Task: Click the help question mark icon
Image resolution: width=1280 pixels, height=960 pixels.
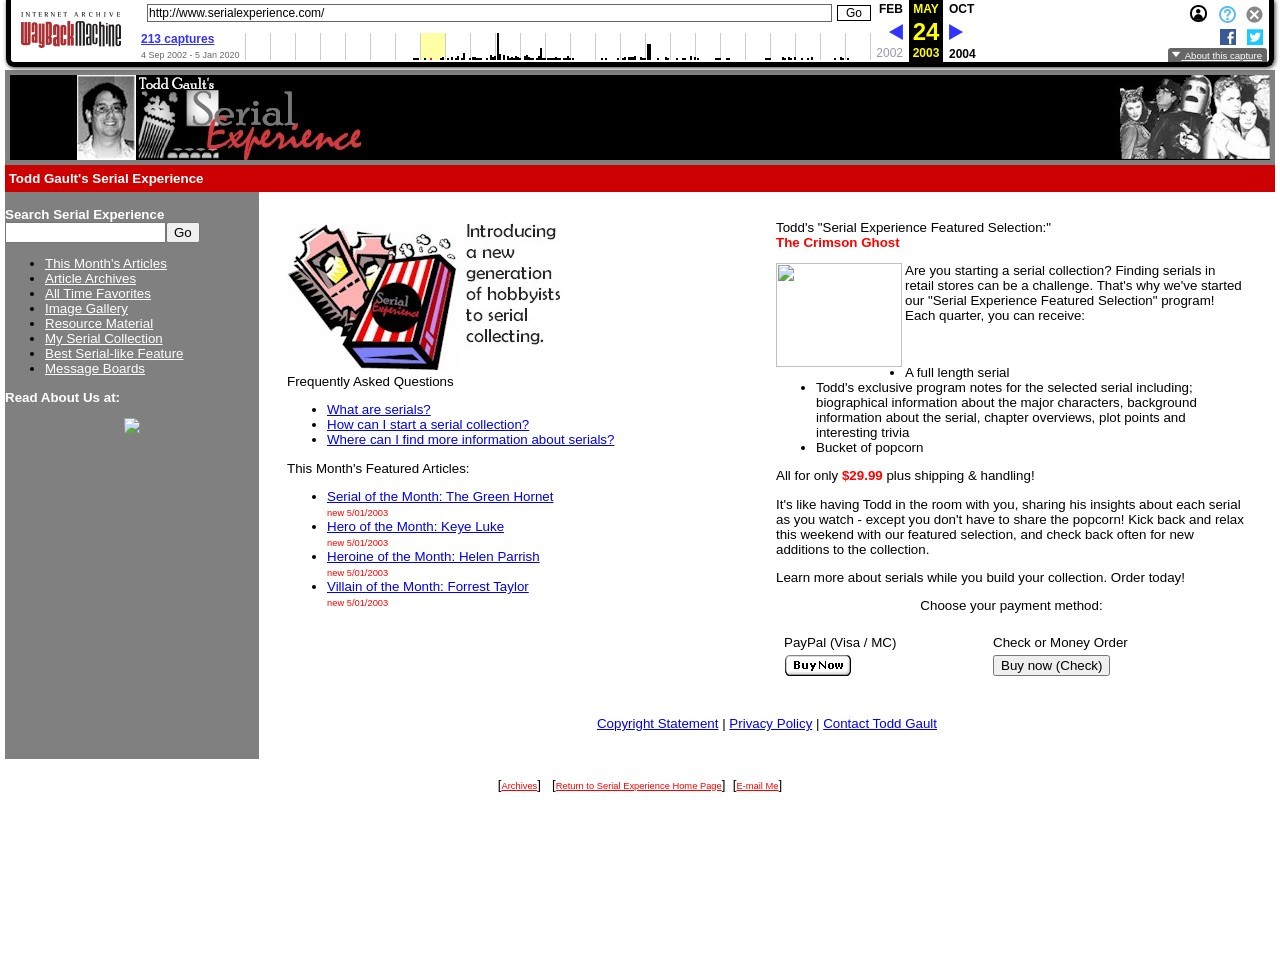Action: pos(1227,15)
